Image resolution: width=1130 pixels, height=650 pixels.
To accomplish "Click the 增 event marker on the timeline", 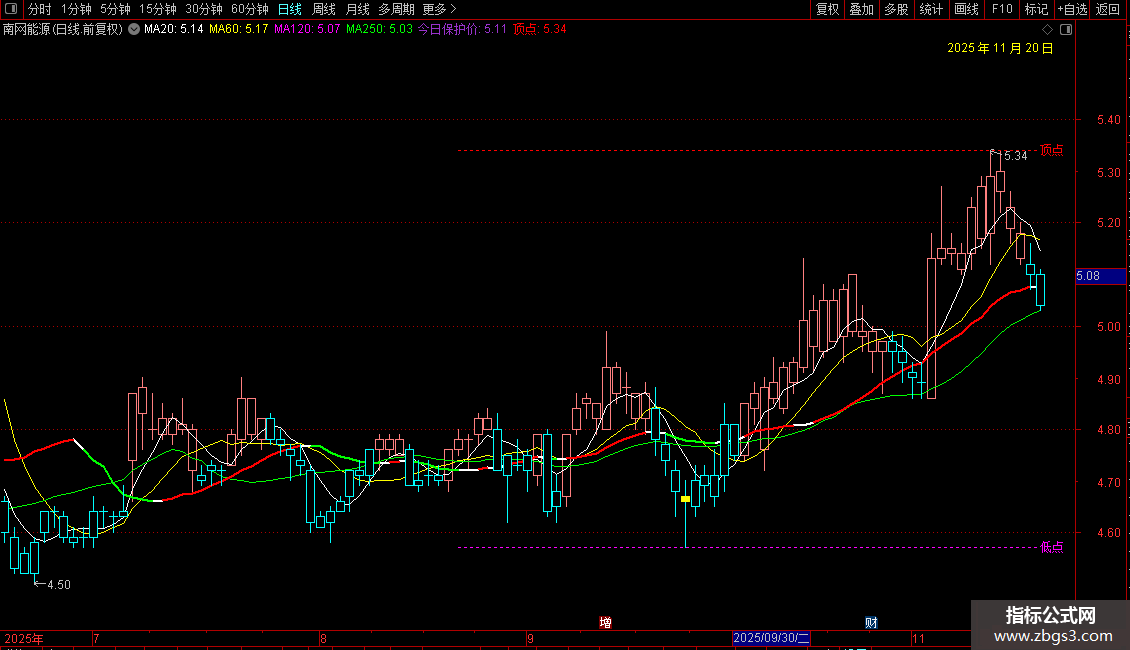I will [x=605, y=623].
